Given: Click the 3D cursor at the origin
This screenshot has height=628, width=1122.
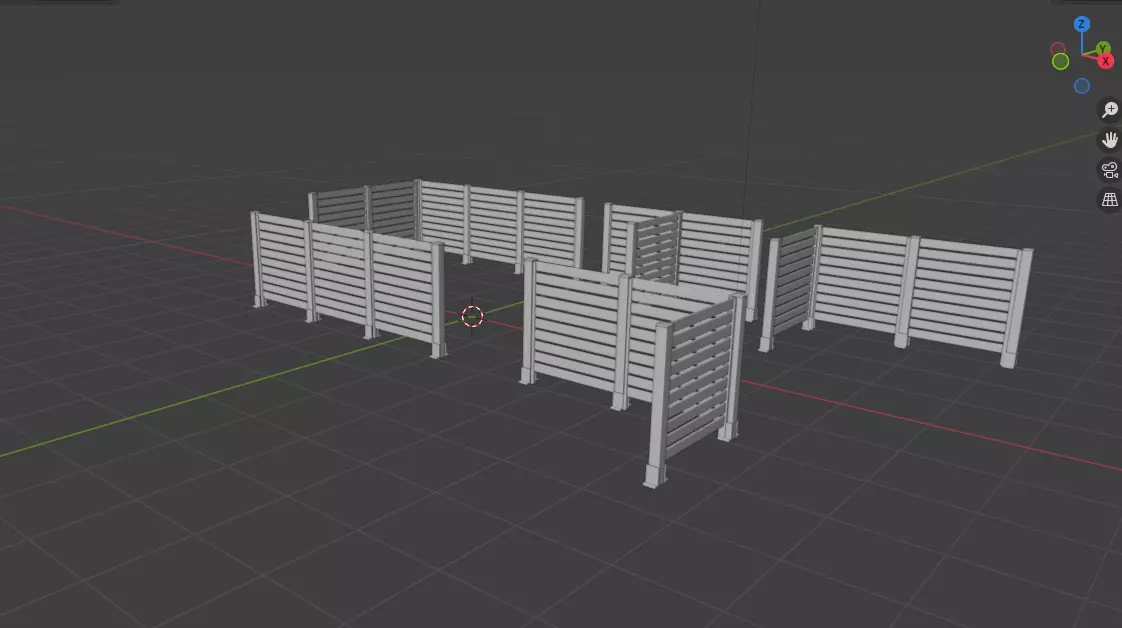Looking at the screenshot, I should pos(472,316).
